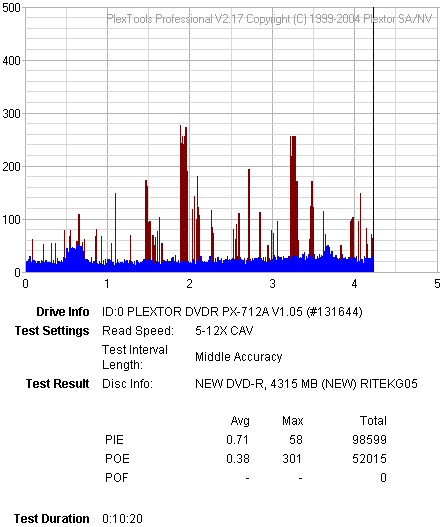The image size is (445, 527).
Task: Click the black end-of-disc vertical marker line
Action: click(x=373, y=139)
